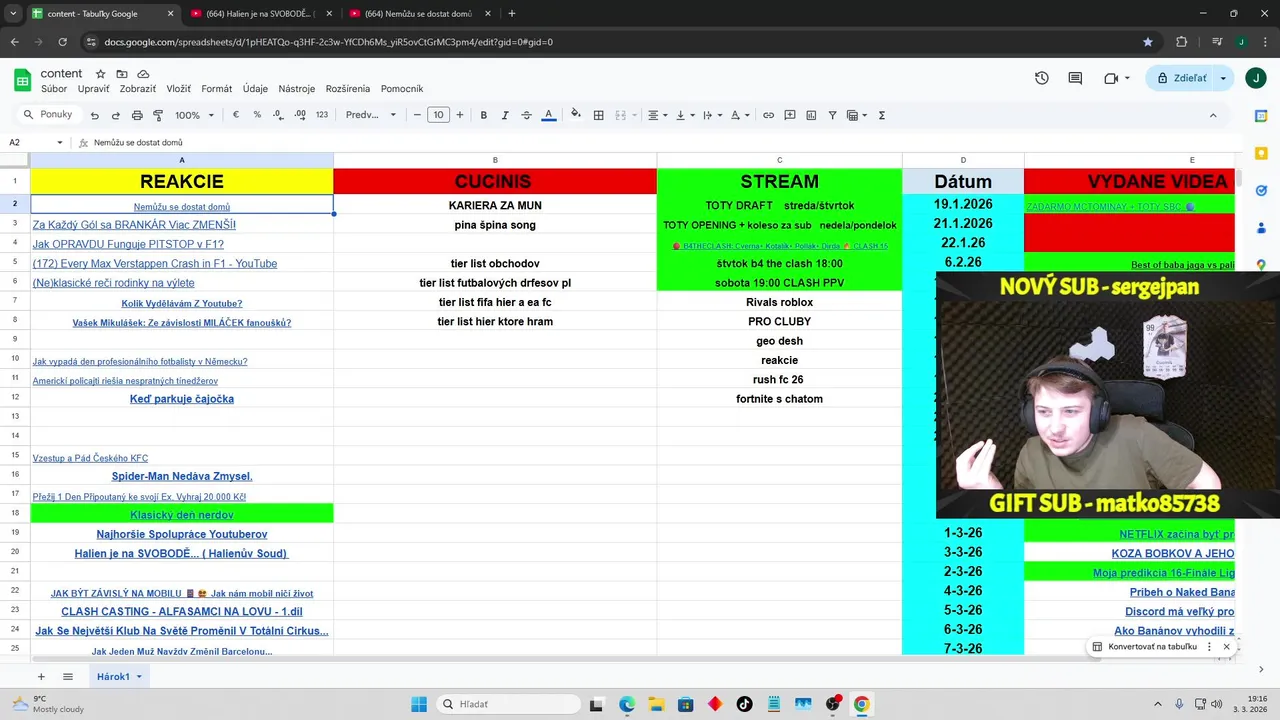This screenshot has height=720, width=1280.
Task: Insert a link via toolbar icon
Action: click(x=768, y=115)
